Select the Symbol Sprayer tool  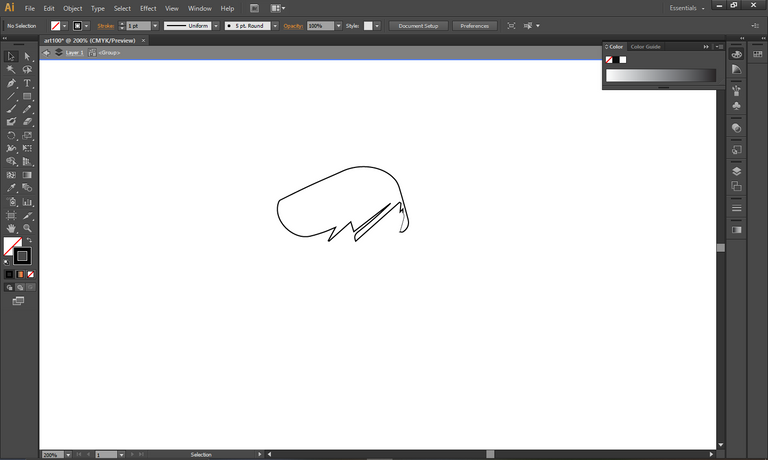11,201
